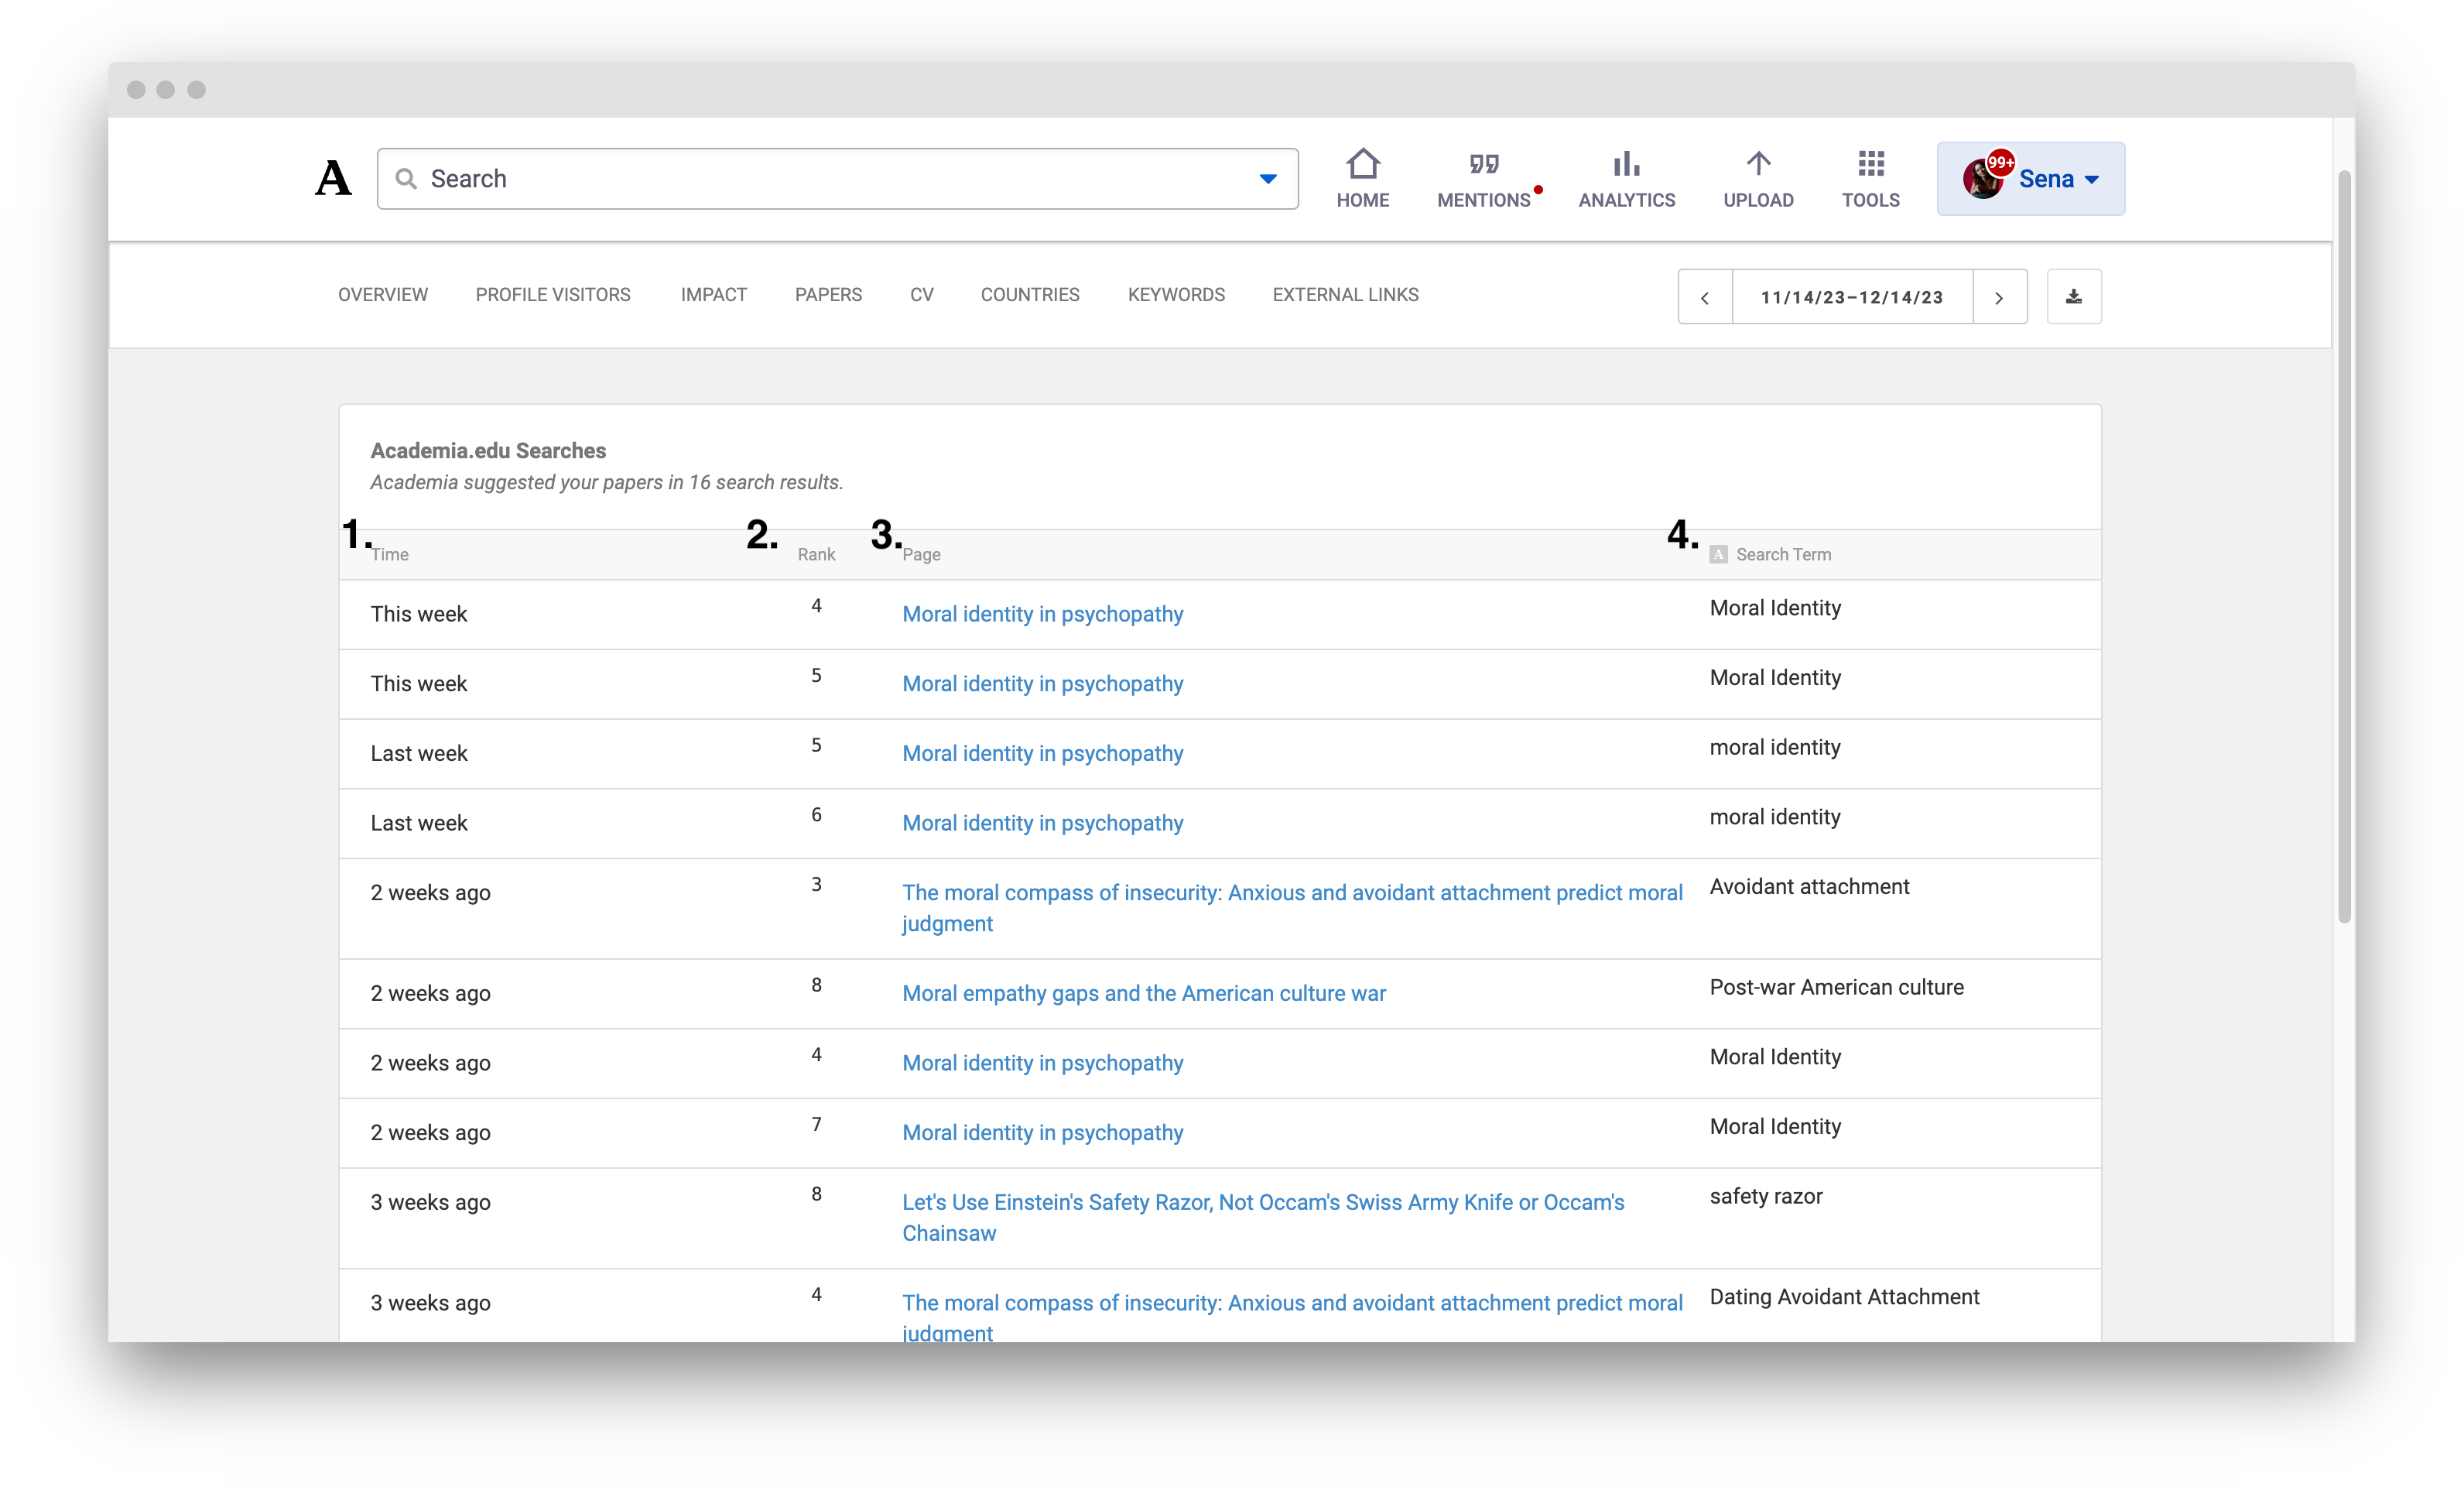
Task: Click the Page column header
Action: 921,555
